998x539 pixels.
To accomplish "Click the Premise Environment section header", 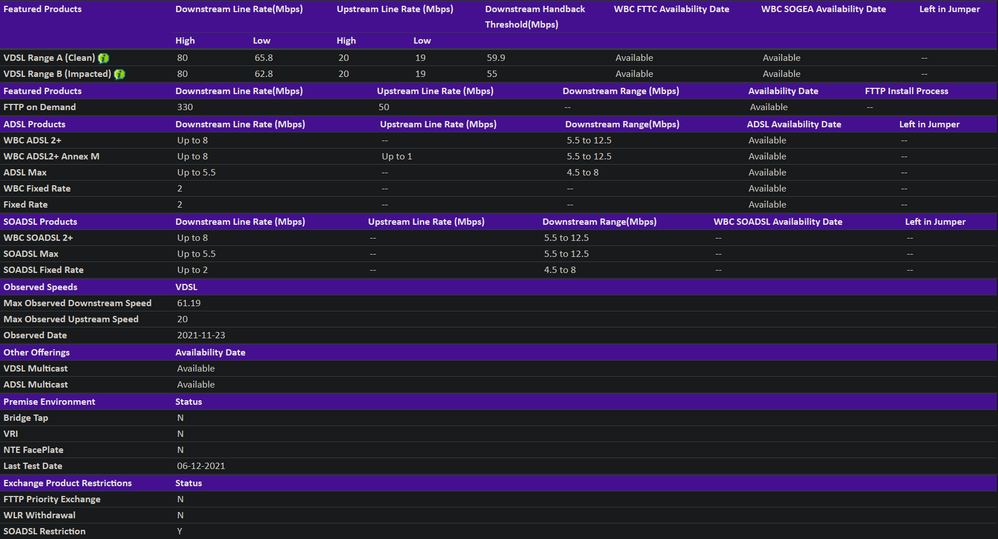I will click(49, 401).
